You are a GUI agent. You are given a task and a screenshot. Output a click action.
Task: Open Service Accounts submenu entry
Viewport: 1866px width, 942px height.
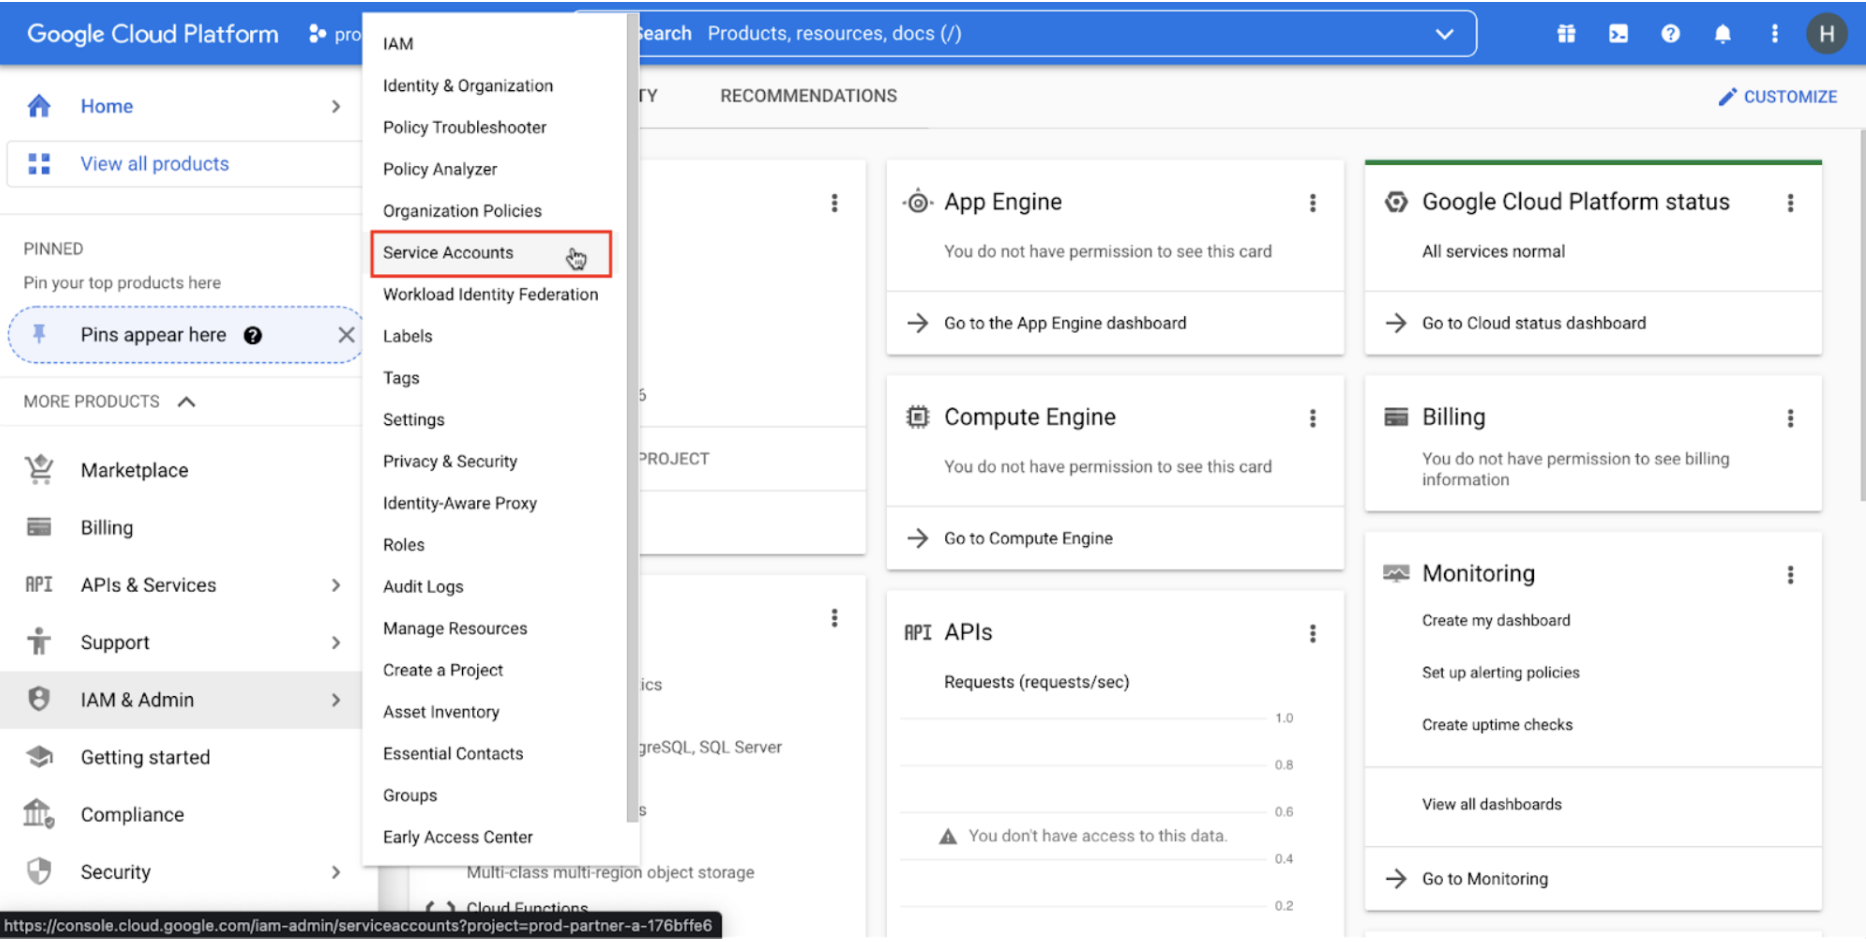491,253
